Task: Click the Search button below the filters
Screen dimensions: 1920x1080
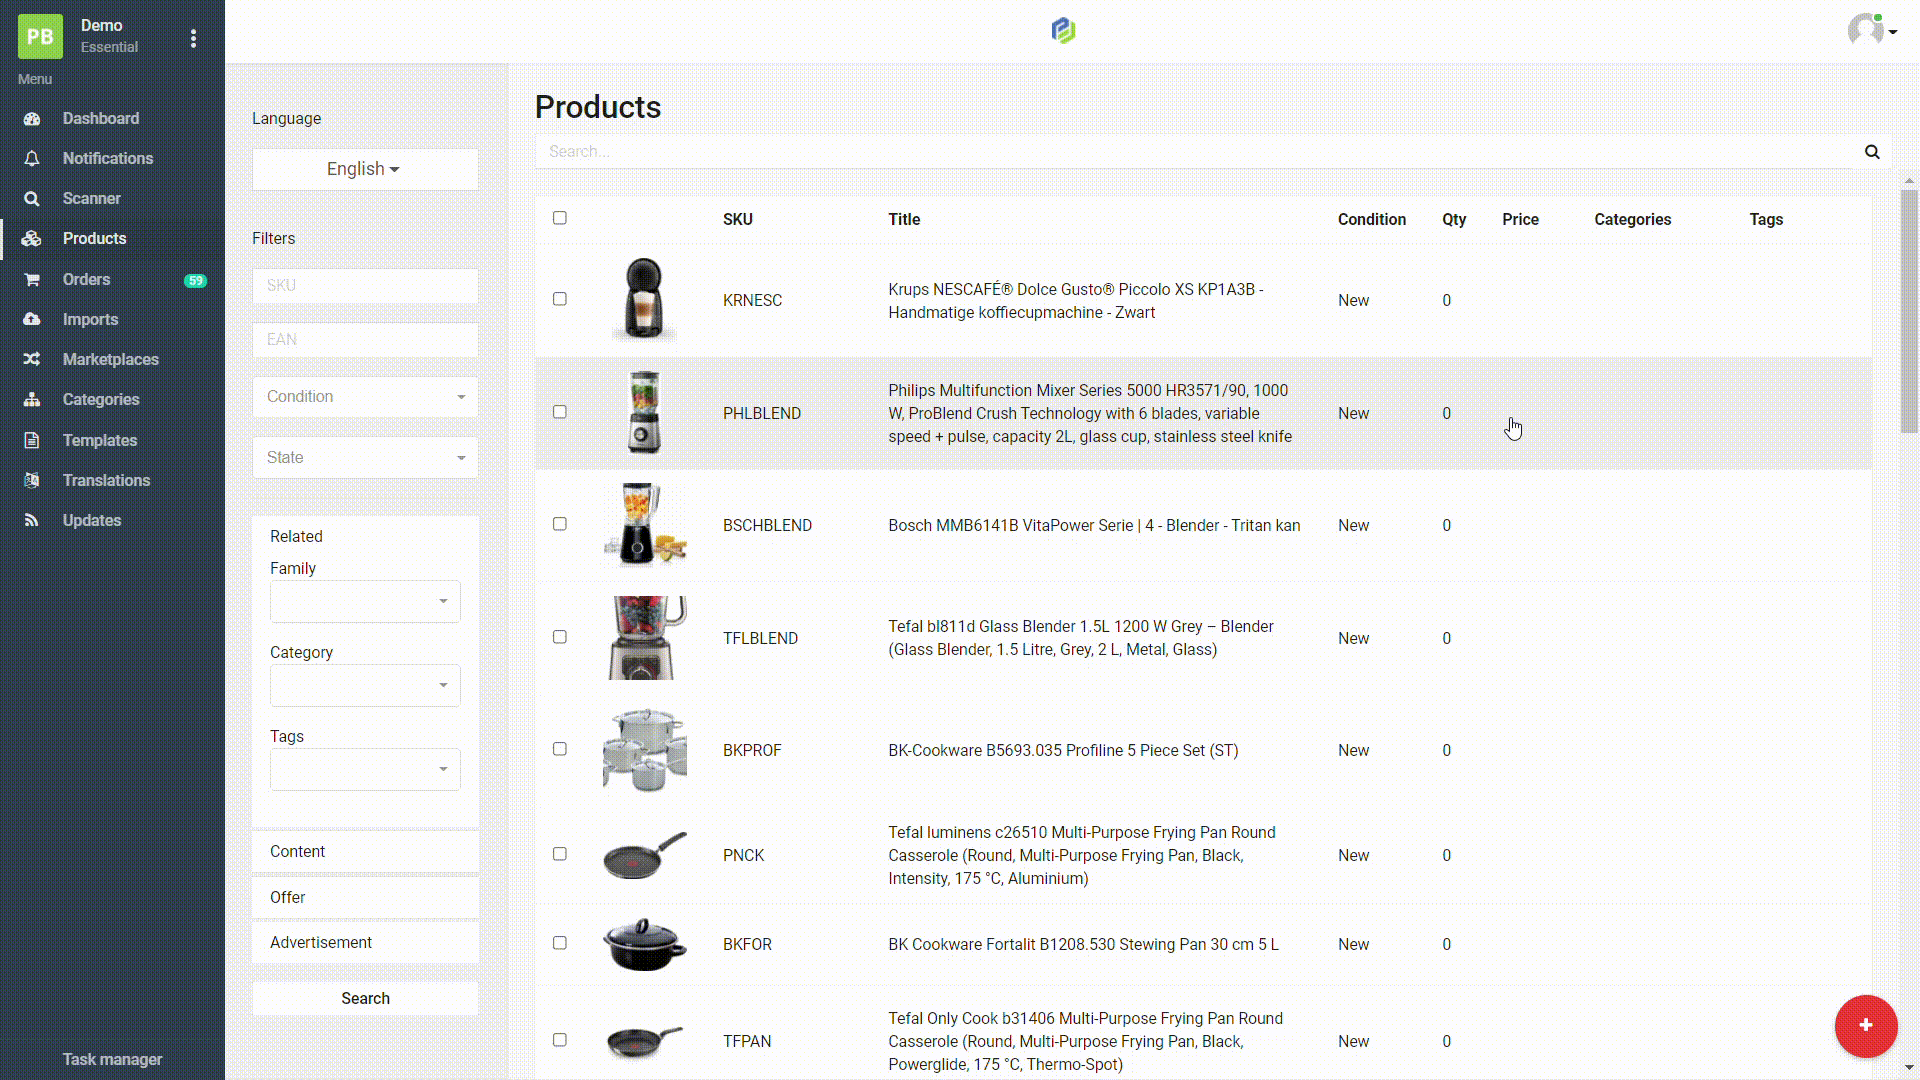Action: click(364, 999)
